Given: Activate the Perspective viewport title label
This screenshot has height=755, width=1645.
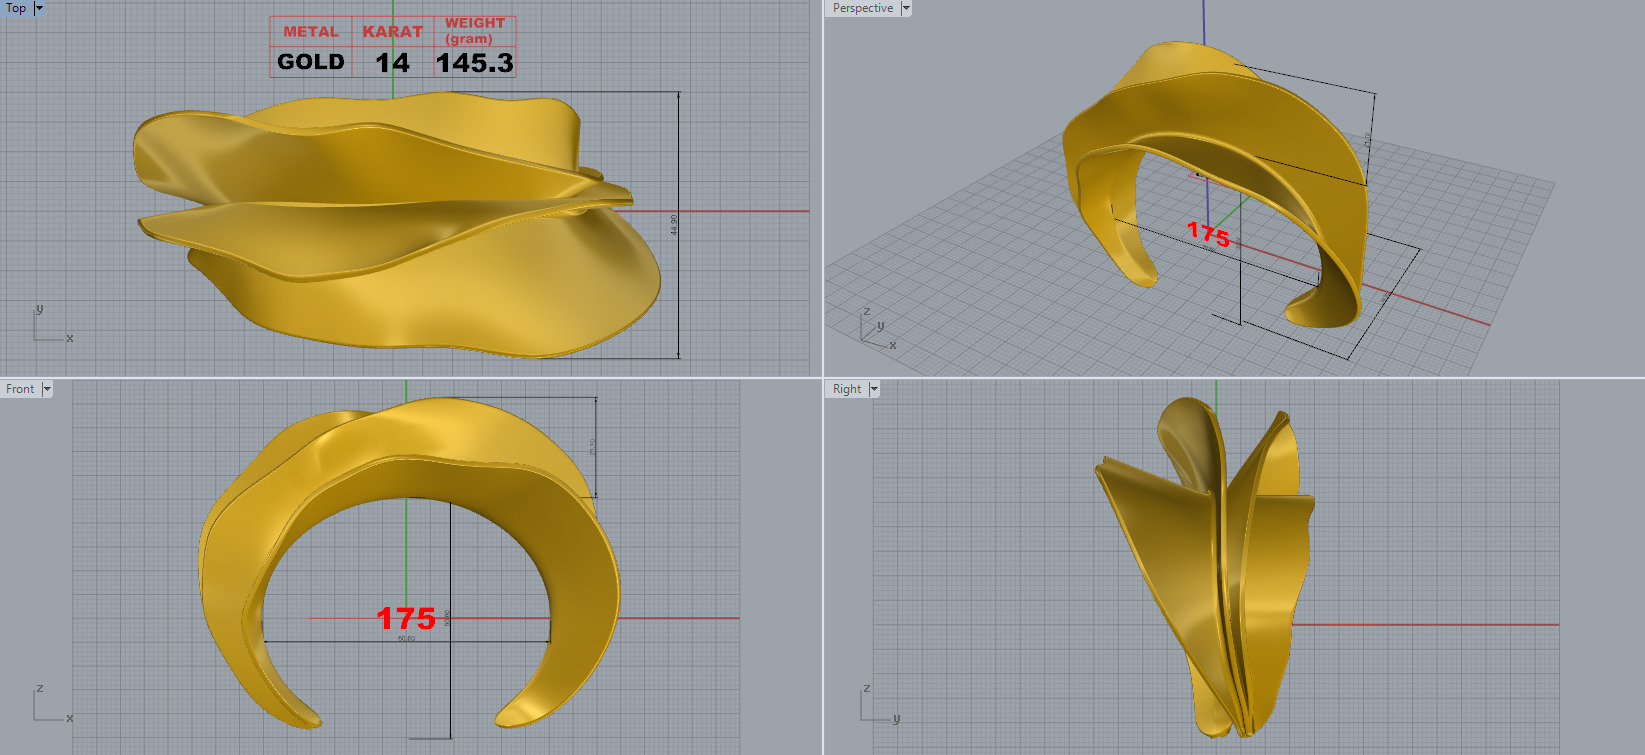Looking at the screenshot, I should [x=862, y=8].
